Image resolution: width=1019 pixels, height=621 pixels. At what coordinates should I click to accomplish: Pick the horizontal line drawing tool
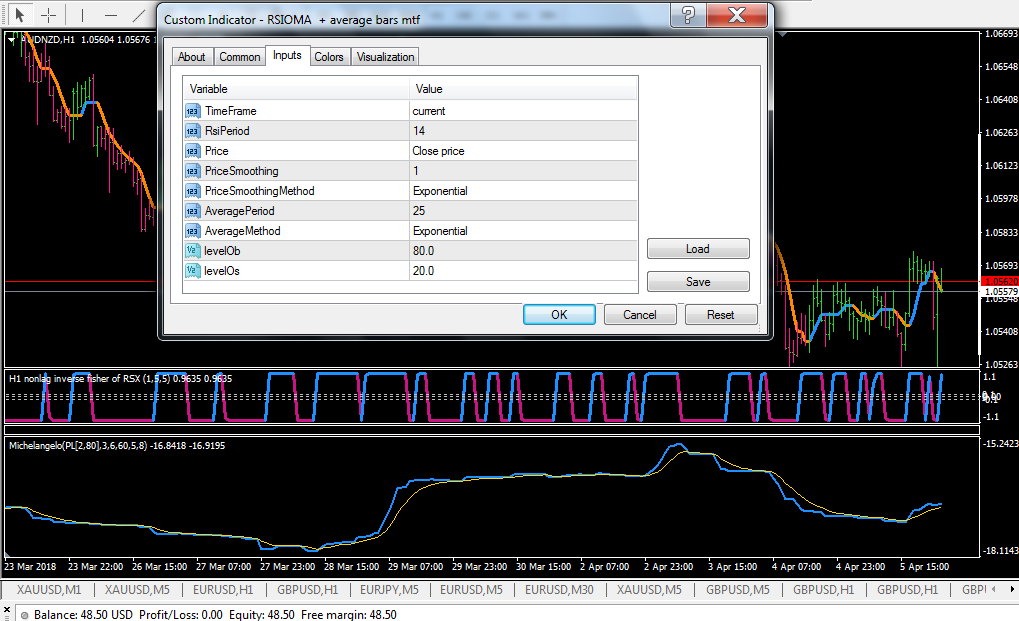tap(111, 15)
